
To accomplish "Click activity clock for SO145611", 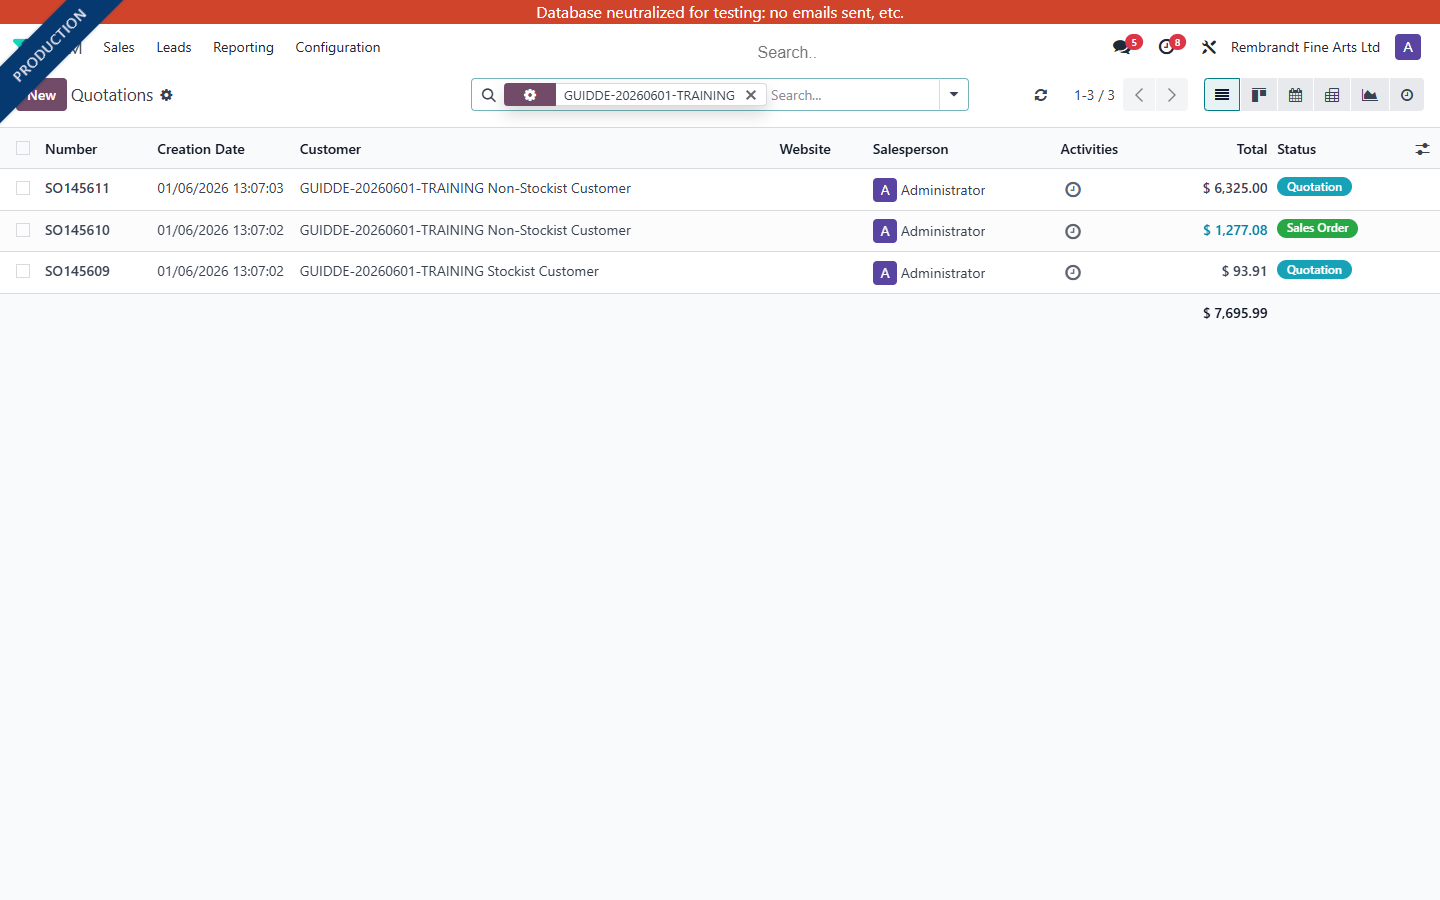I will [x=1073, y=189].
